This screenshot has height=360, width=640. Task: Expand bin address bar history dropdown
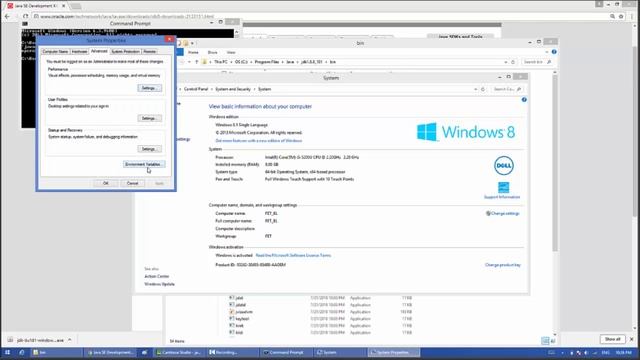pos(506,62)
